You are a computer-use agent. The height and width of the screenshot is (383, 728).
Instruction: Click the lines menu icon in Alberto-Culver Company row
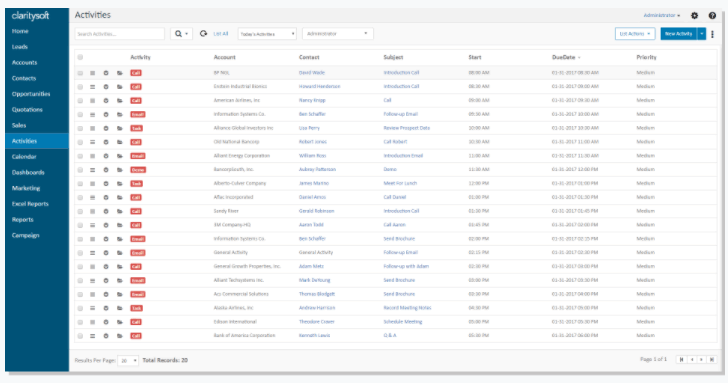[92, 183]
